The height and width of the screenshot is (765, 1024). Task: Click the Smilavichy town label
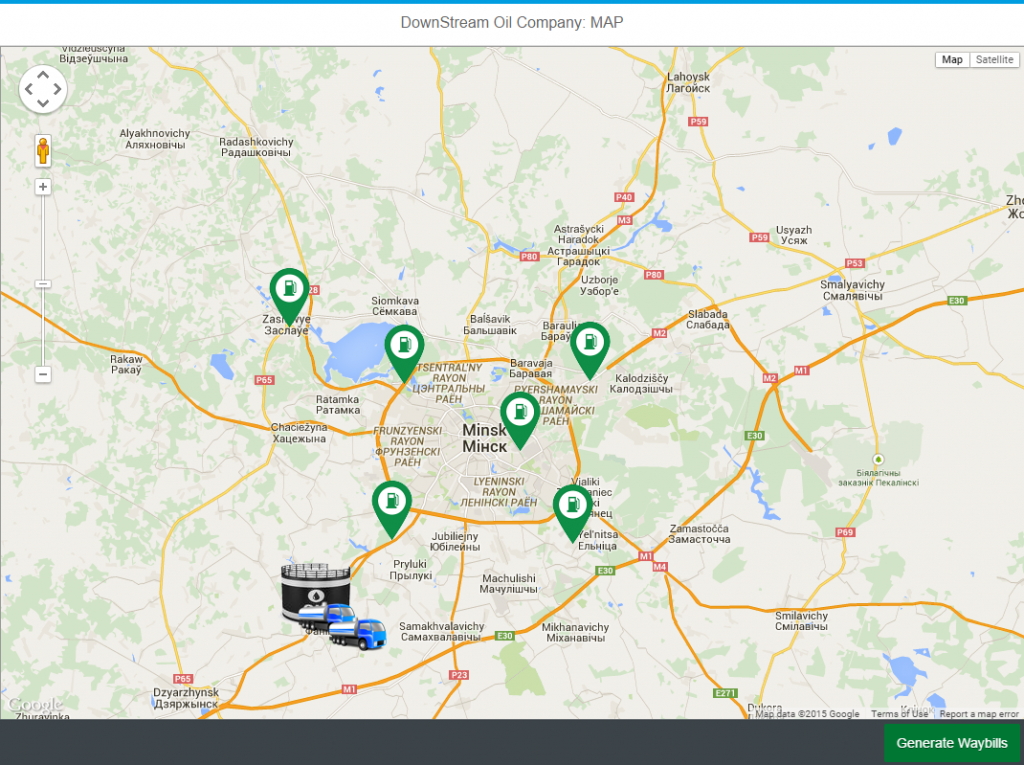(x=801, y=621)
